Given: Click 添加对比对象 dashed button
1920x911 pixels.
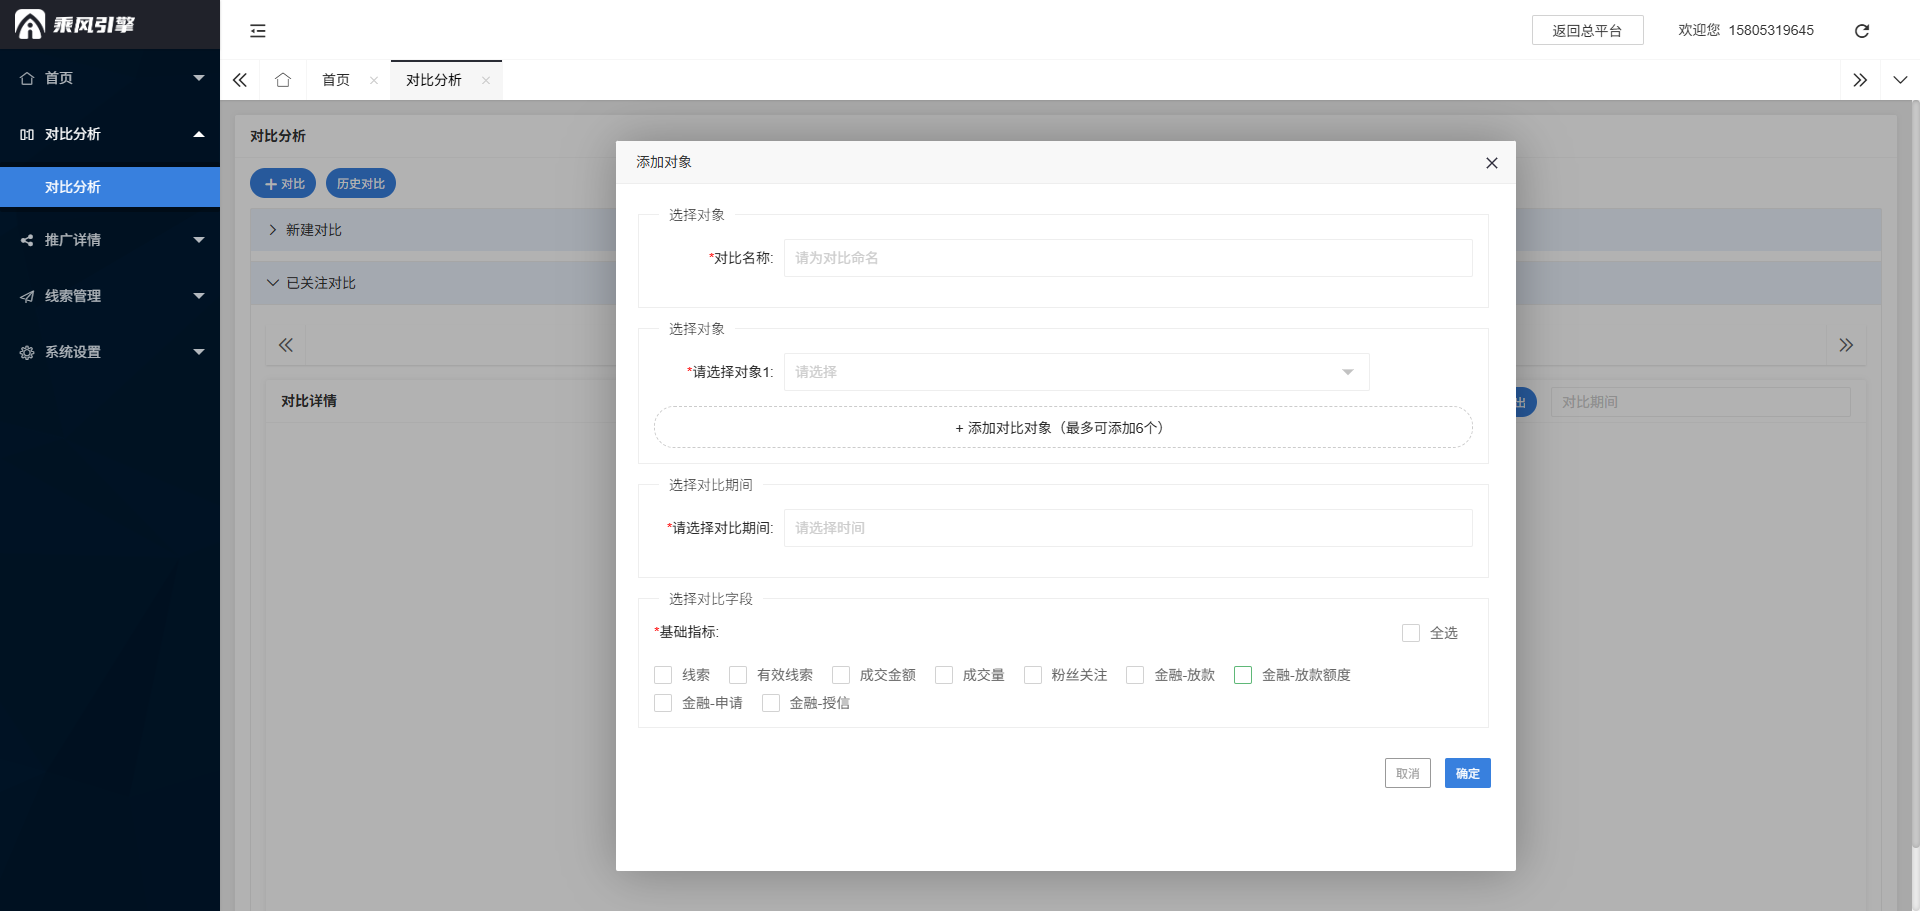Looking at the screenshot, I should [x=1062, y=428].
